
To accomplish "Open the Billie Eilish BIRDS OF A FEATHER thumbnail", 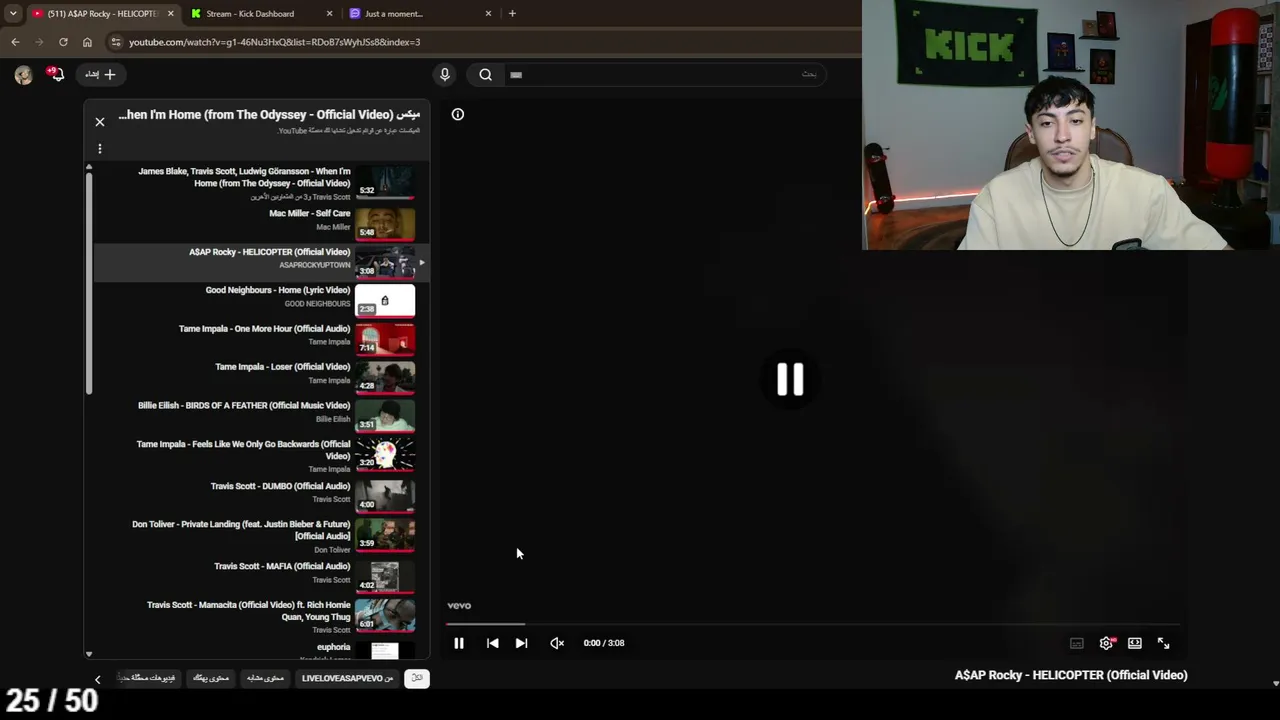I will pyautogui.click(x=385, y=416).
